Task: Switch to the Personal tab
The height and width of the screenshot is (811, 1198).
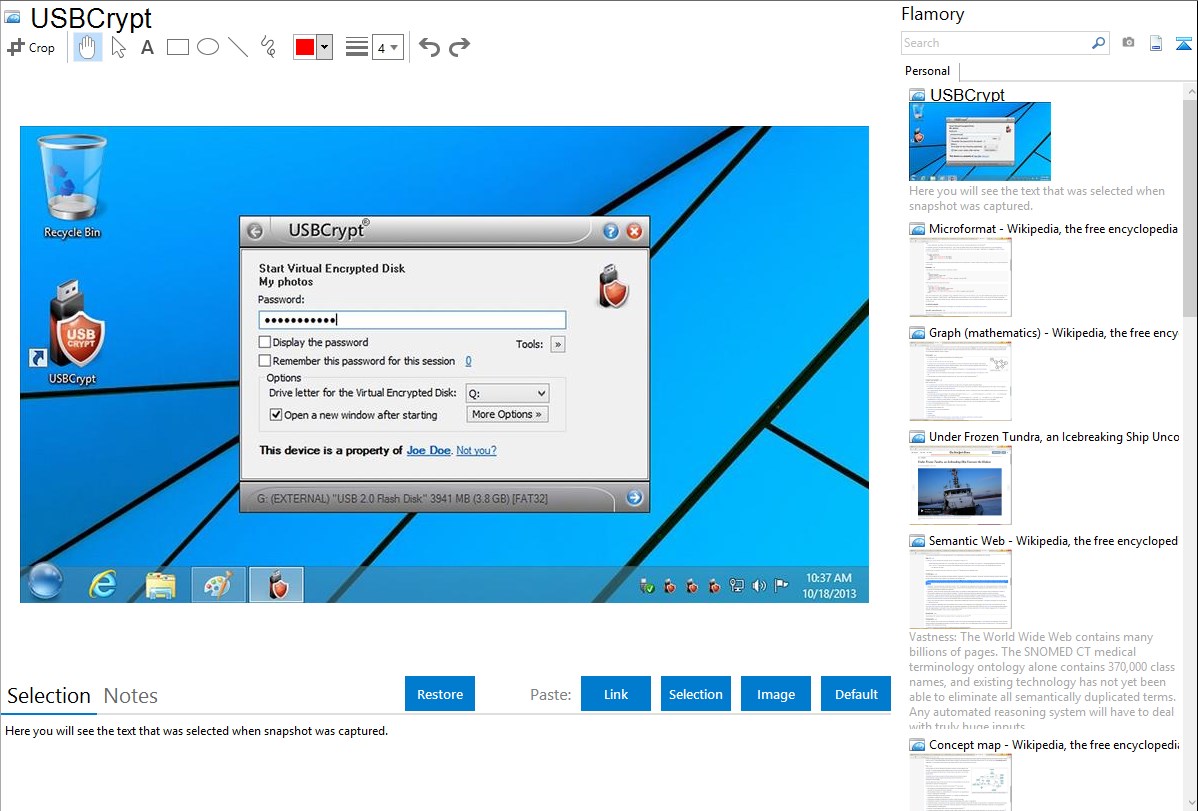Action: pos(927,71)
